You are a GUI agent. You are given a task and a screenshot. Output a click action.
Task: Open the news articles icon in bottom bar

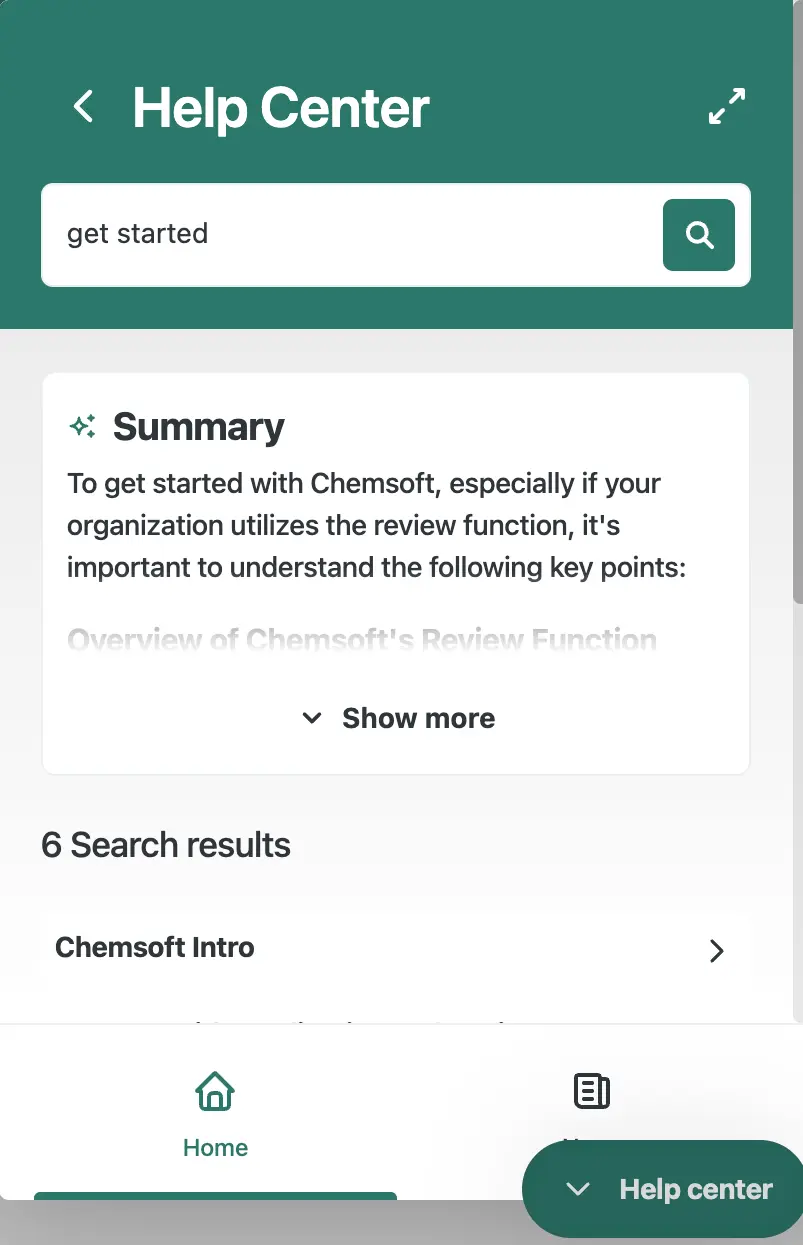(590, 1092)
